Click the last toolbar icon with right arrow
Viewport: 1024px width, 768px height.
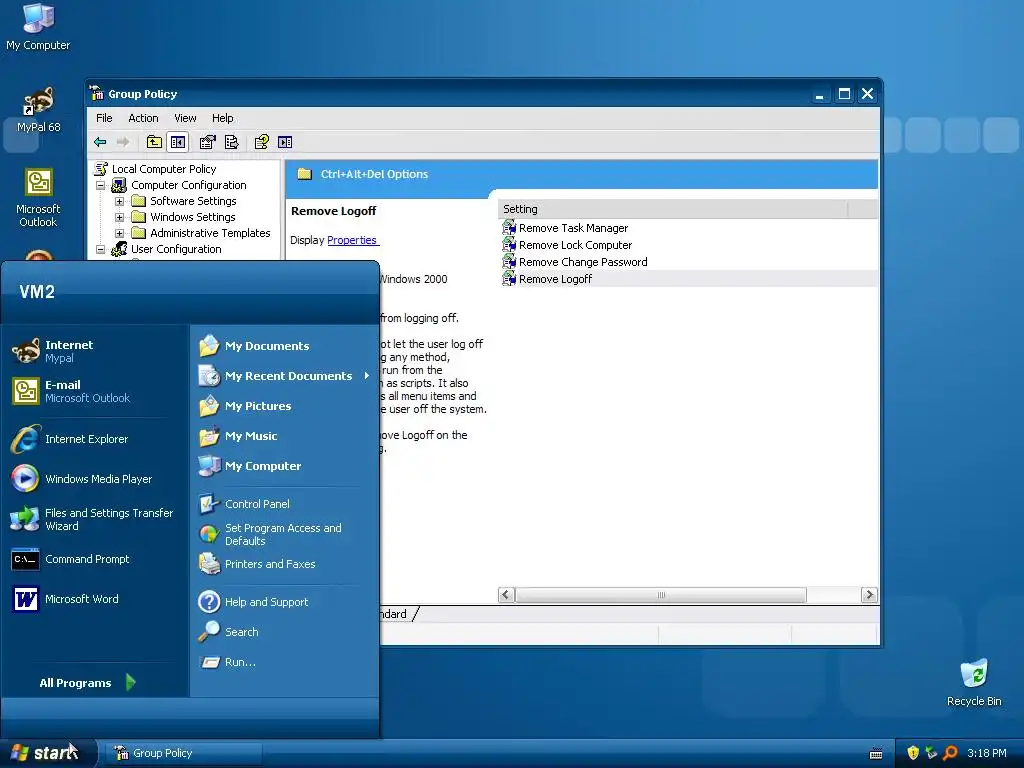pyautogui.click(x=285, y=142)
